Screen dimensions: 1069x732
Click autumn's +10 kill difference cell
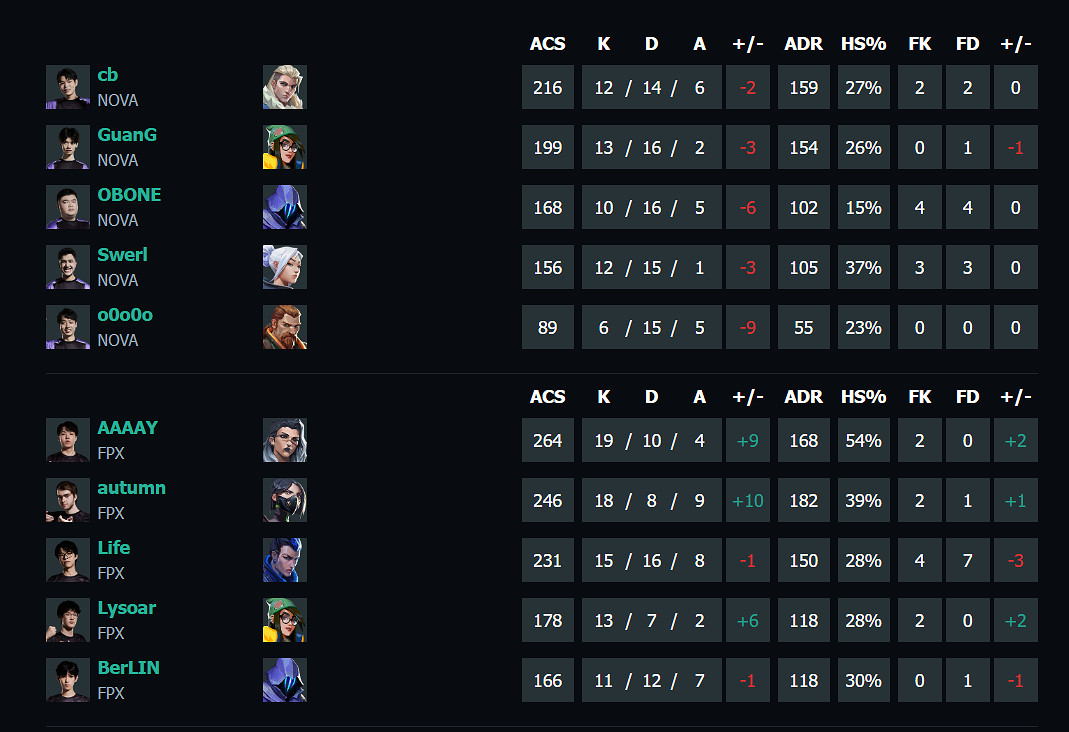tap(748, 501)
